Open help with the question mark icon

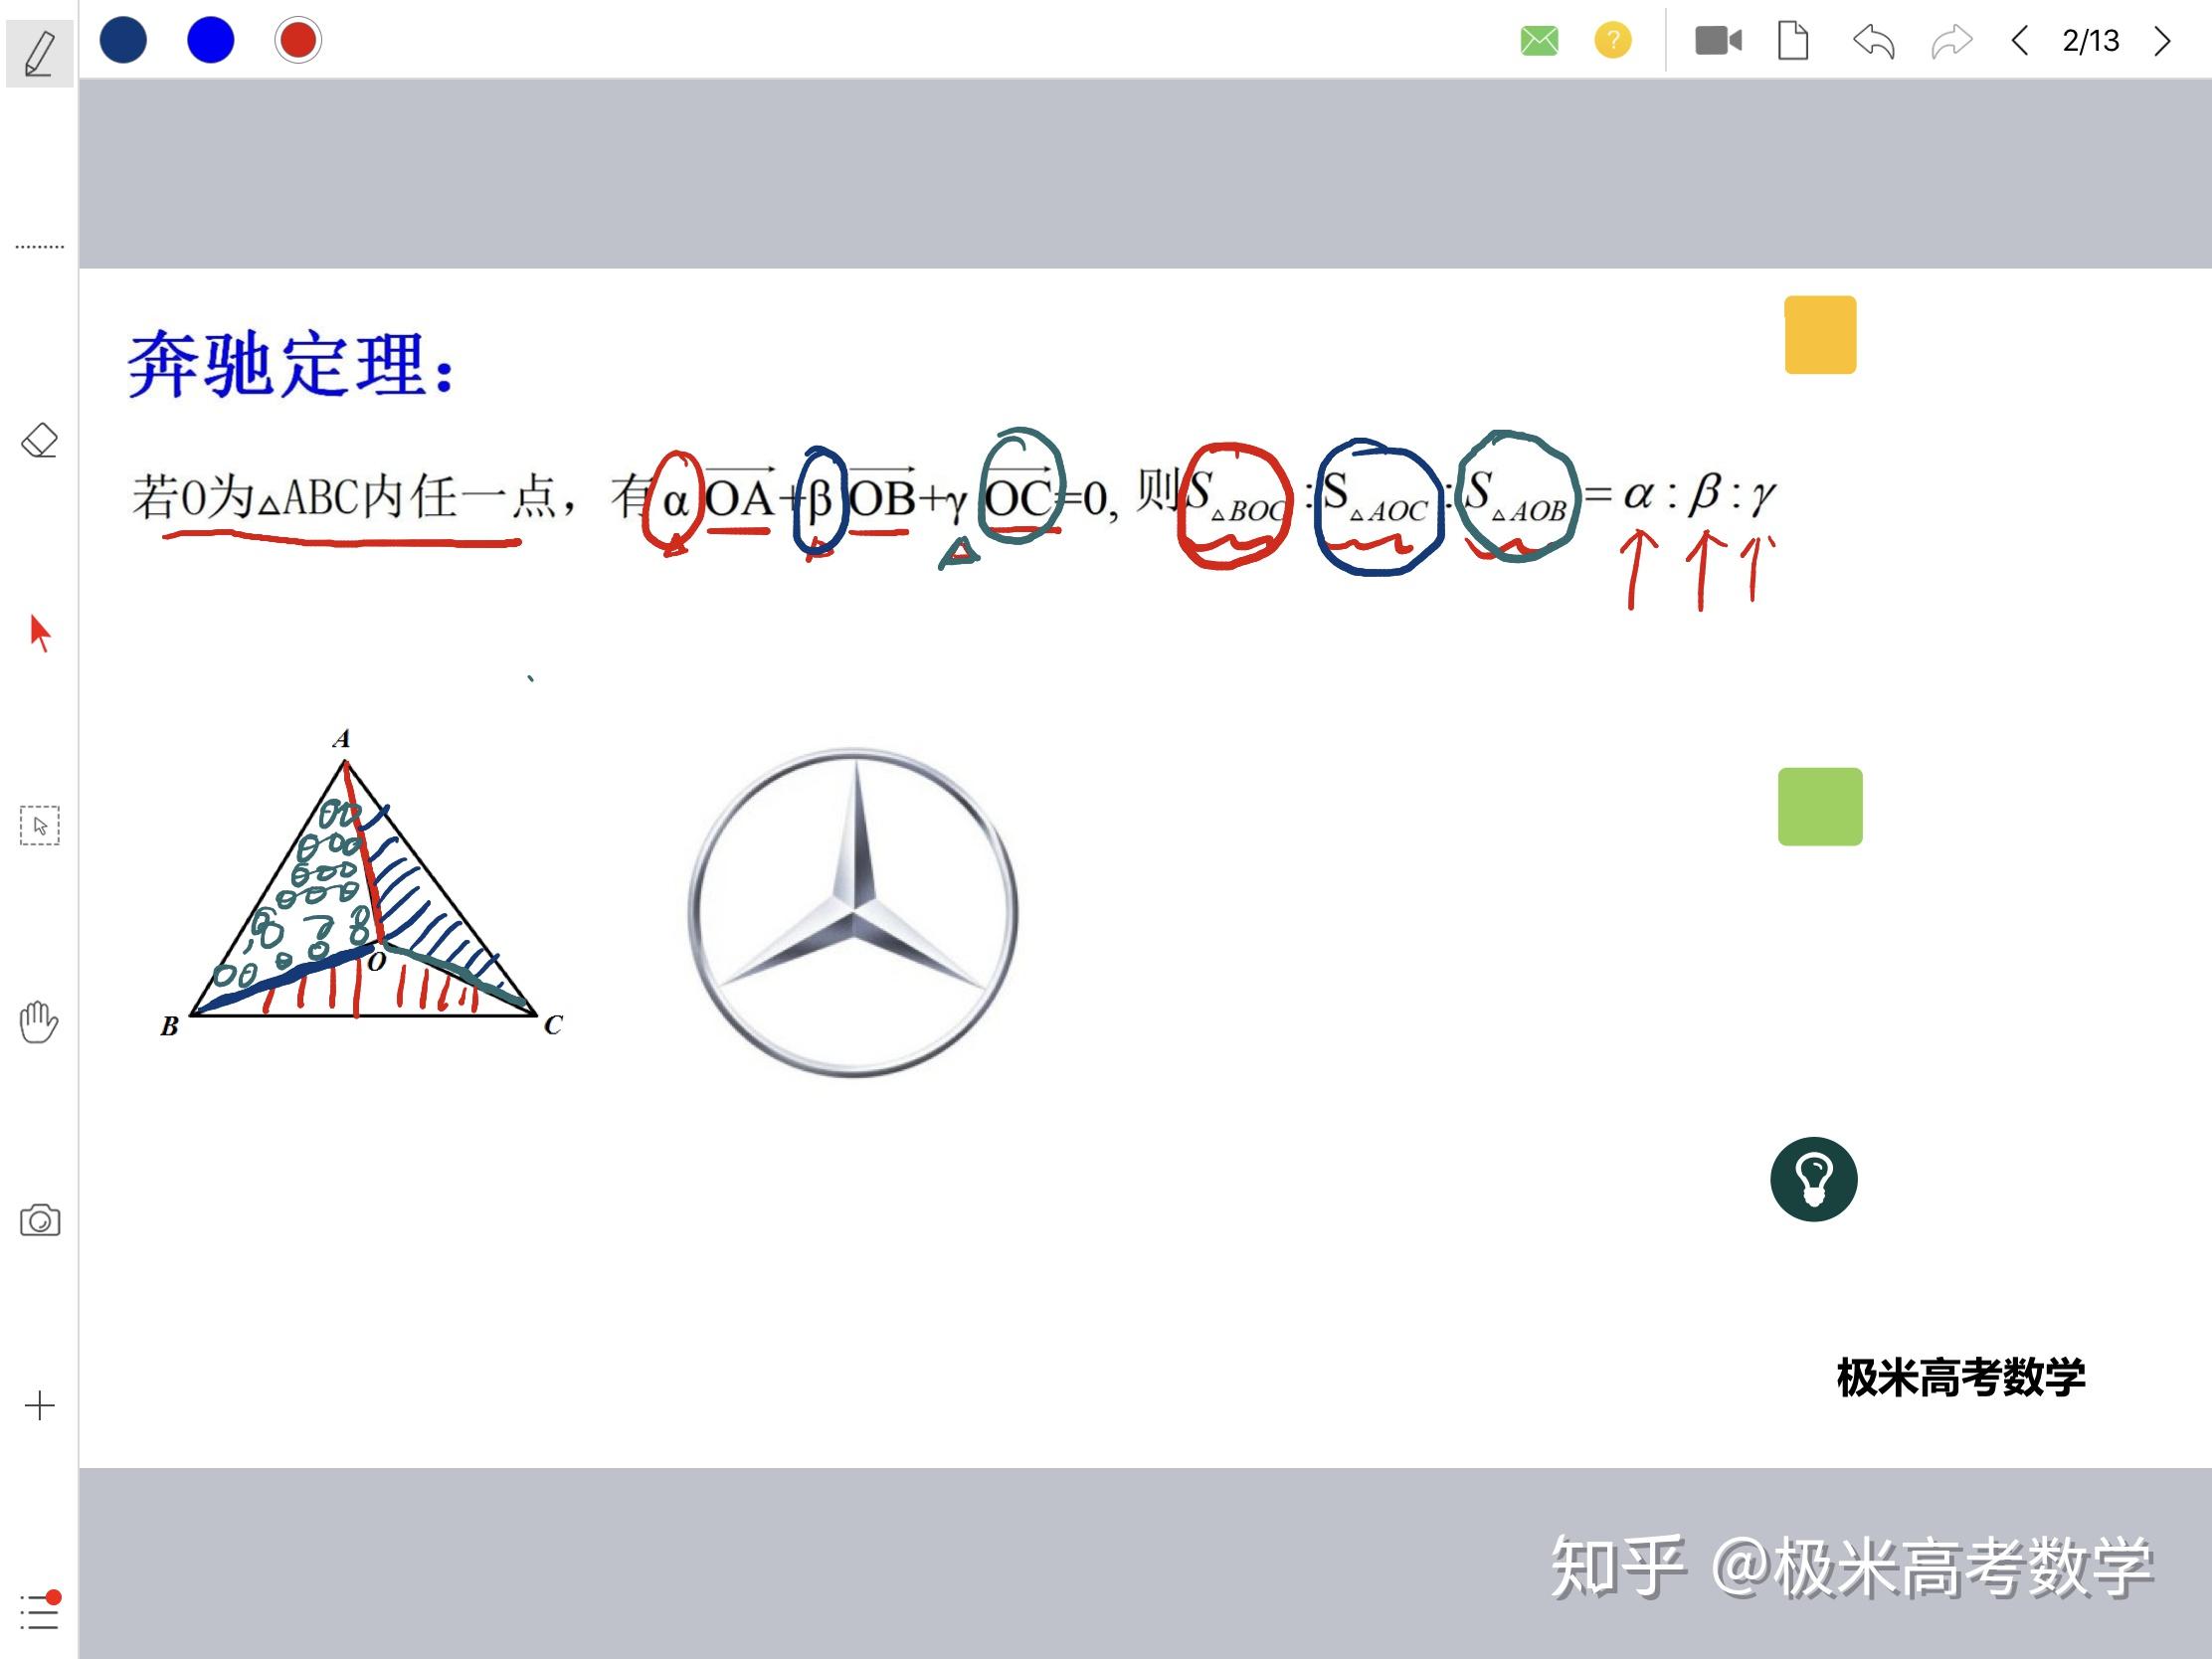pos(1612,42)
